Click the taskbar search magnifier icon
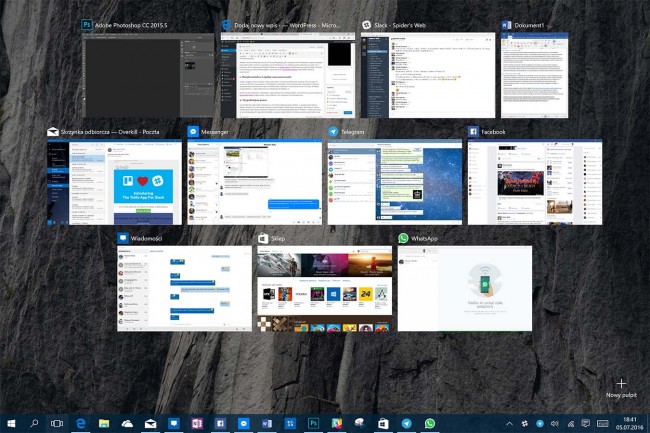650x433 pixels. (34, 423)
